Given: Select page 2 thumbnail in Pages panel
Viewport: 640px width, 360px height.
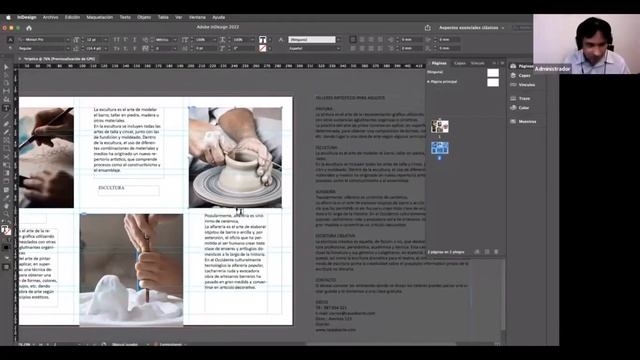Looking at the screenshot, I should click(x=440, y=148).
